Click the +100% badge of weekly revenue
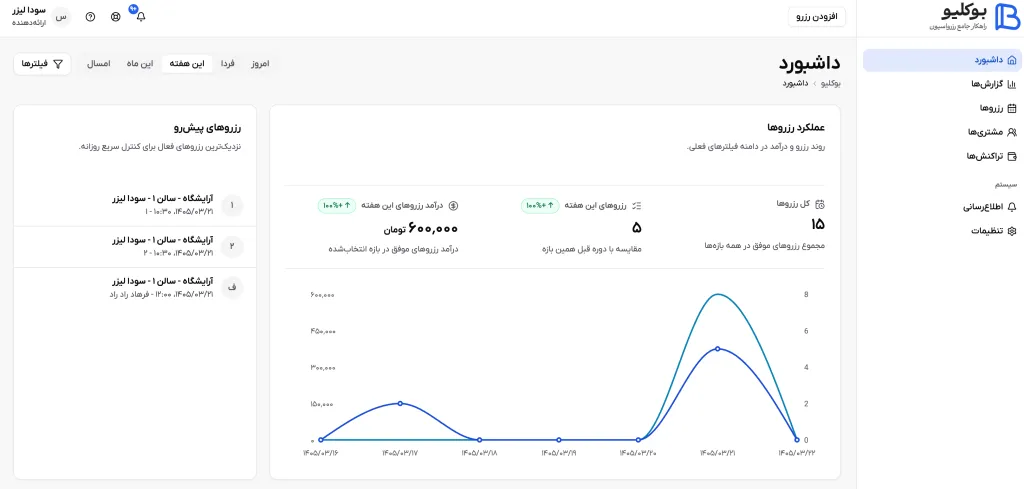The height and width of the screenshot is (489, 1024). pyautogui.click(x=338, y=206)
